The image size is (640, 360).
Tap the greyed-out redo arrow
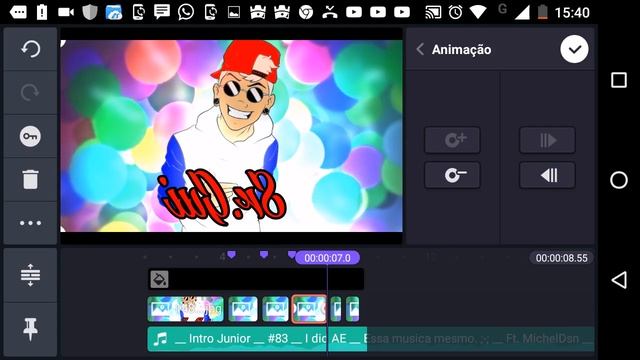coord(30,93)
